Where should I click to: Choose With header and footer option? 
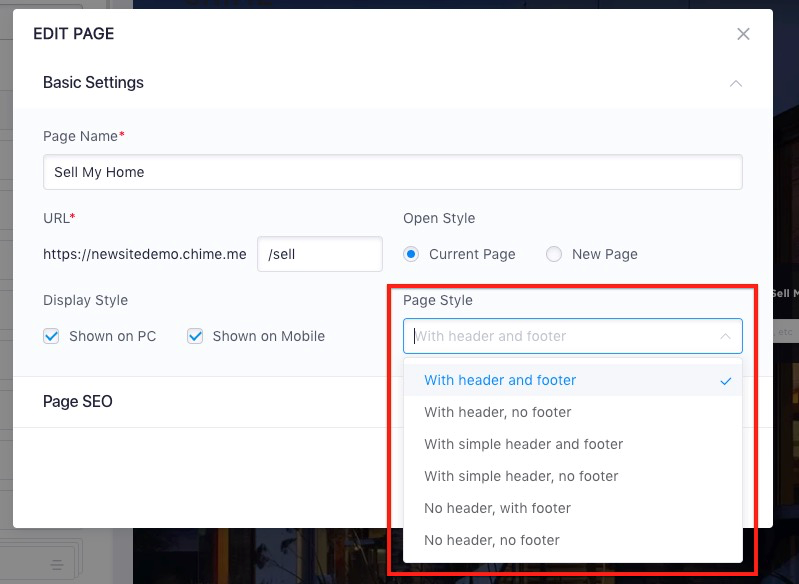pyautogui.click(x=572, y=380)
